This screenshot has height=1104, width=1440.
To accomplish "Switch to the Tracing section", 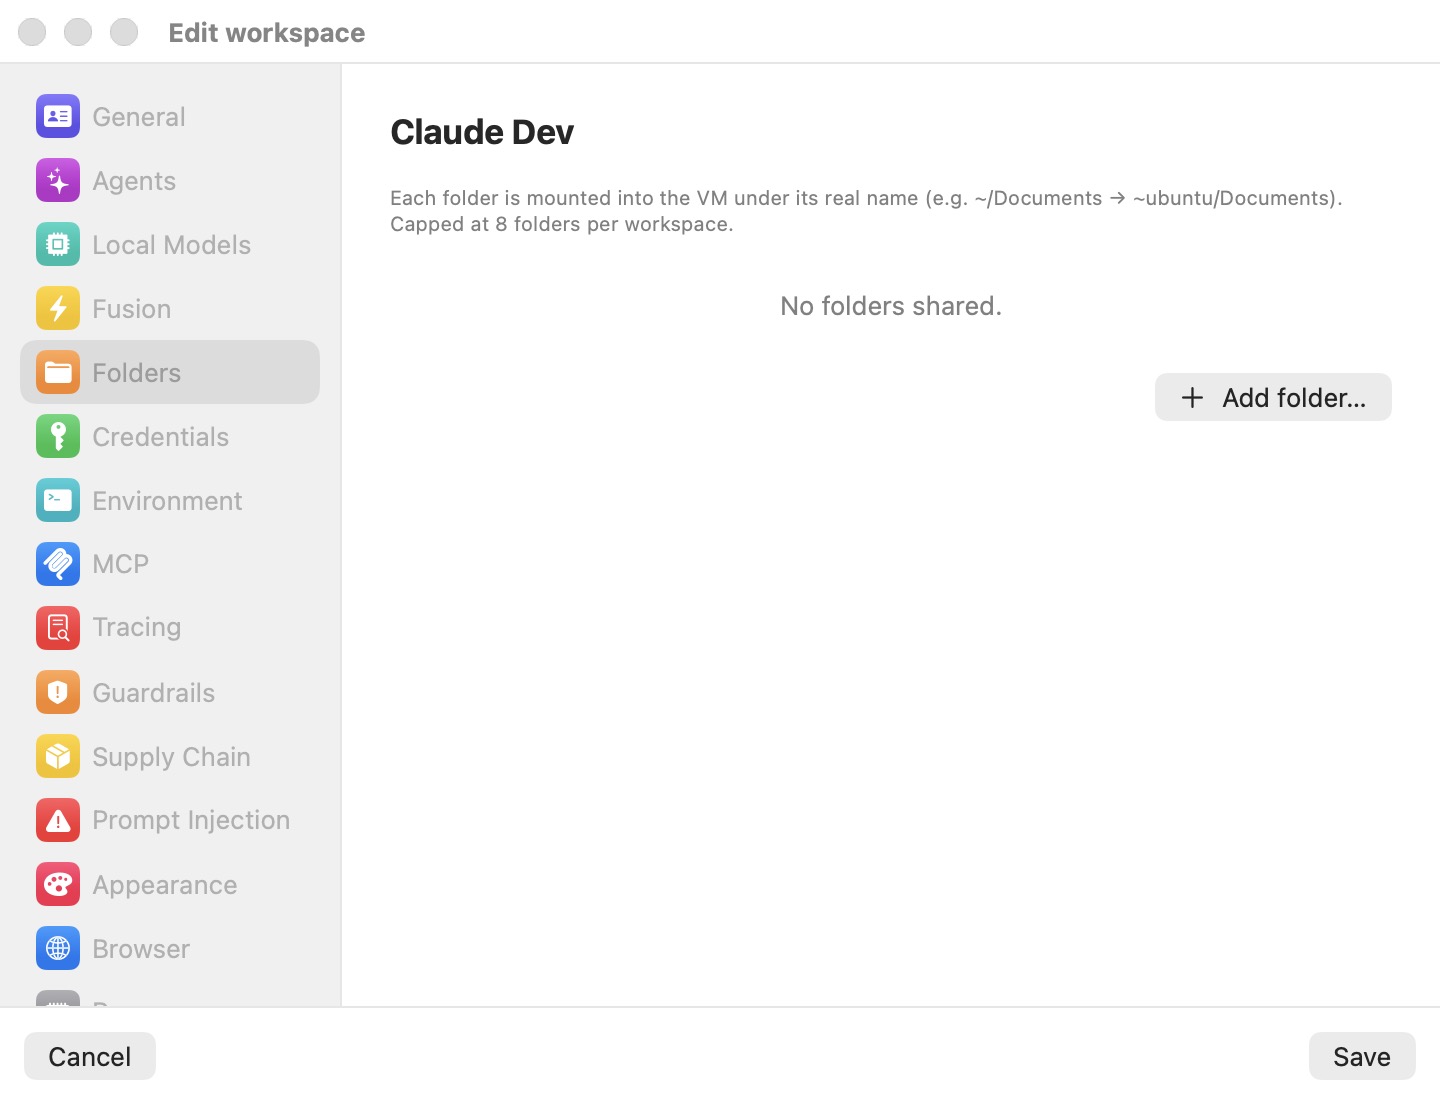I will click(x=170, y=628).
